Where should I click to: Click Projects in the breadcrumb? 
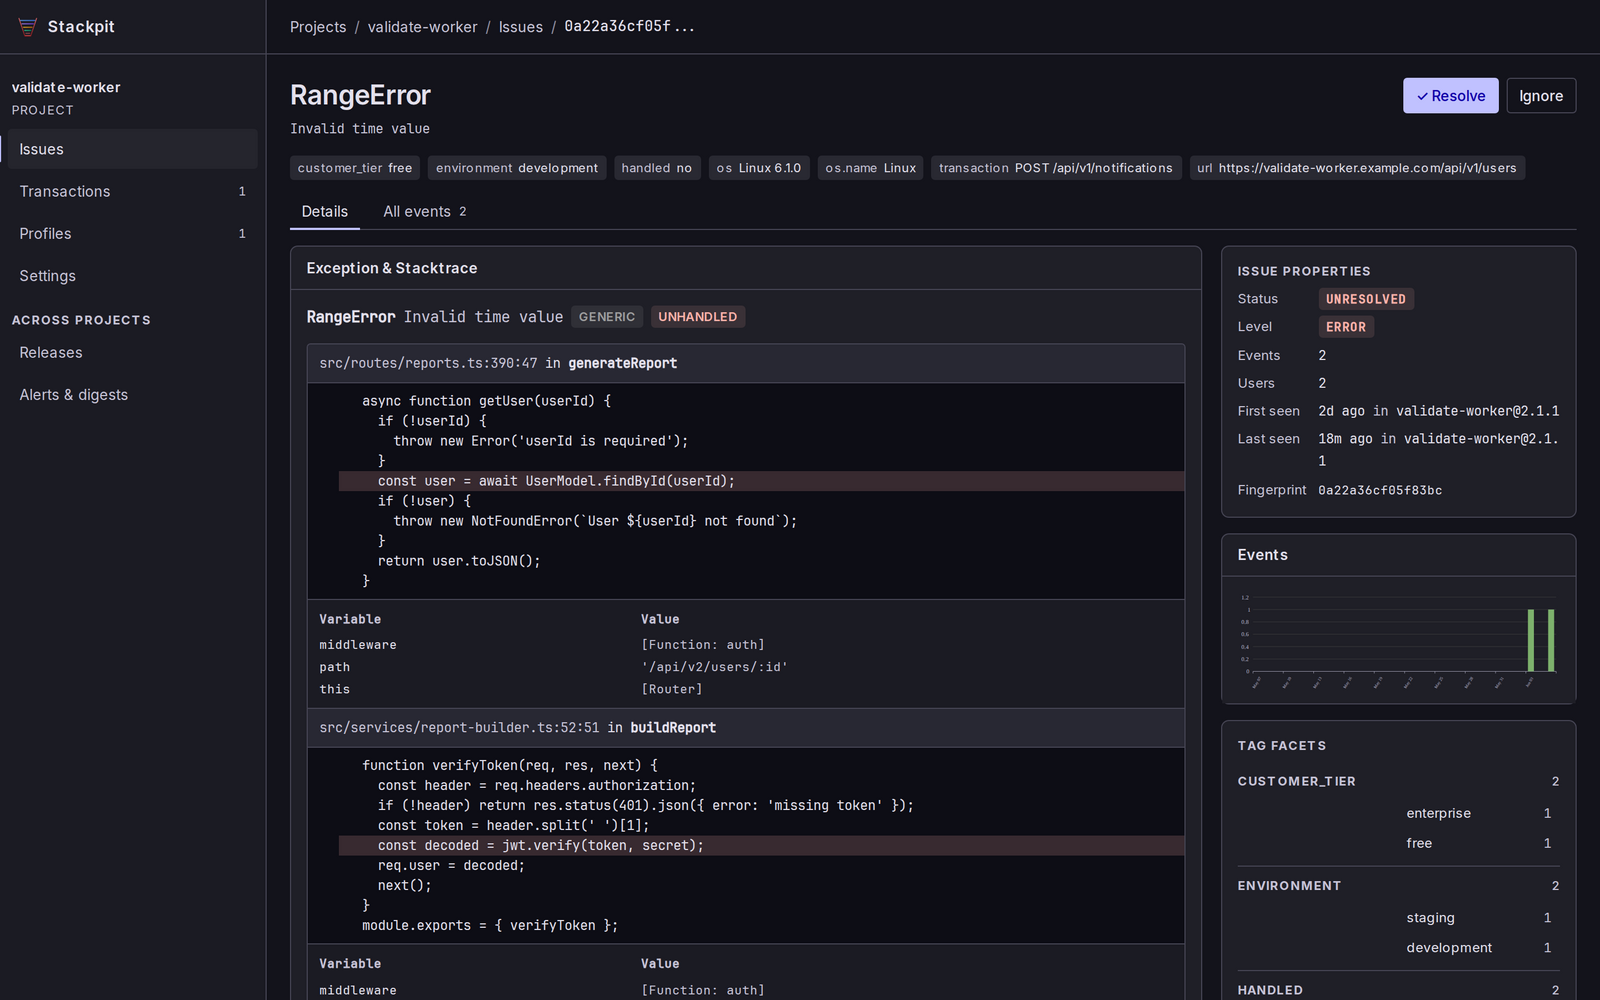pos(318,27)
